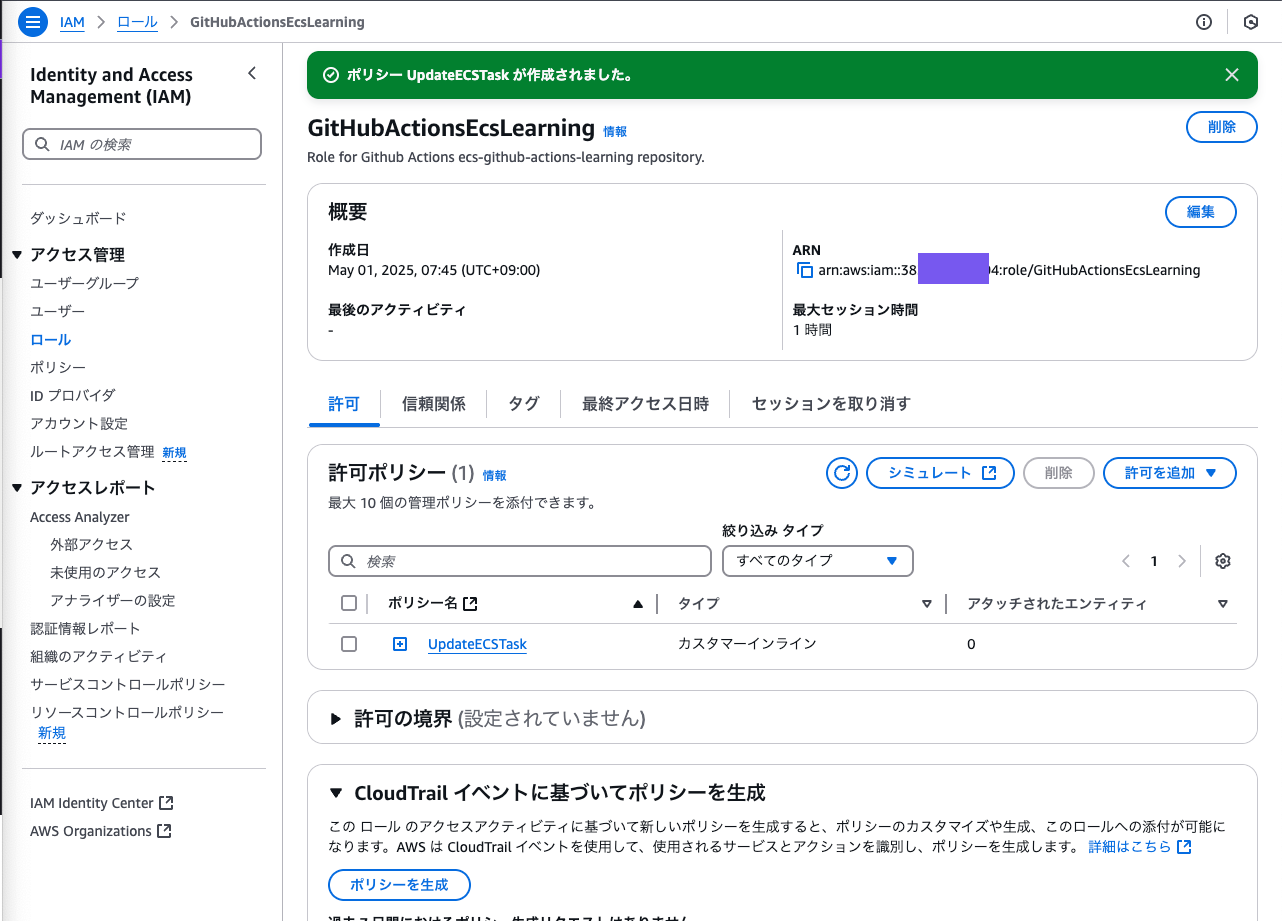
Task: Click the hexagonal settings icon top right
Action: tap(1251, 21)
